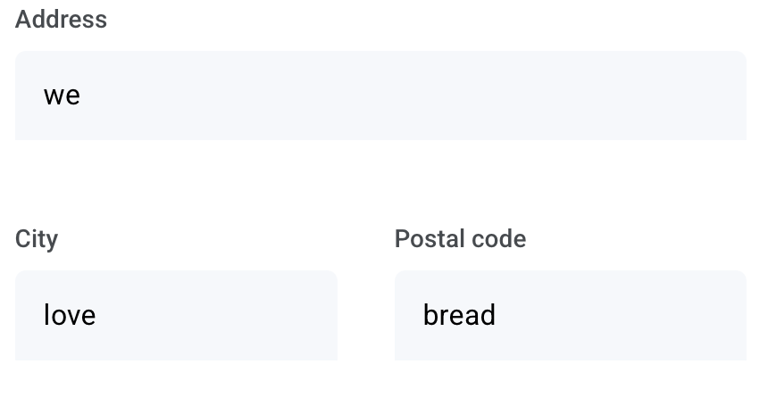The width and height of the screenshot is (768, 398).
Task: Click the Address field label
Action: 61,20
